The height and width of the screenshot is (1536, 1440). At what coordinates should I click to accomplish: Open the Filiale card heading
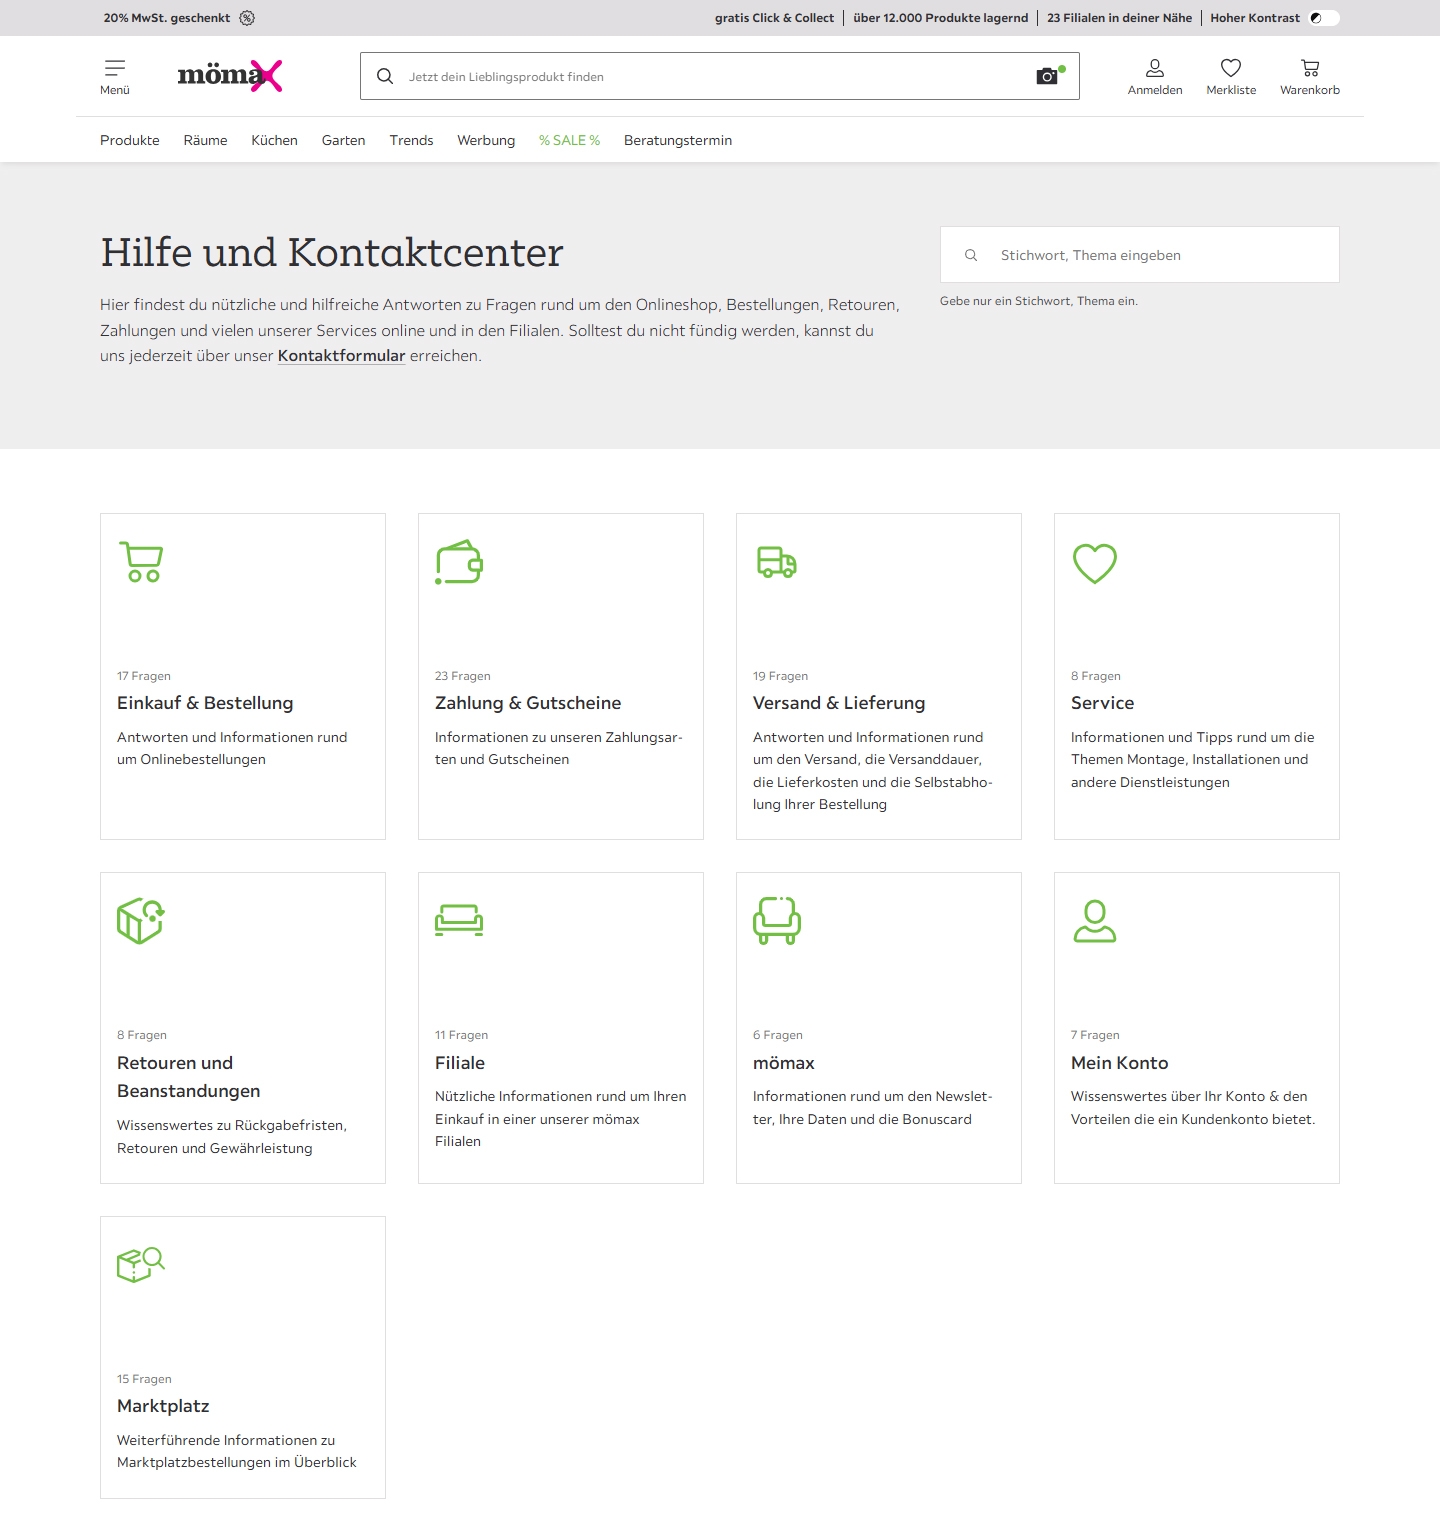[x=460, y=1063]
